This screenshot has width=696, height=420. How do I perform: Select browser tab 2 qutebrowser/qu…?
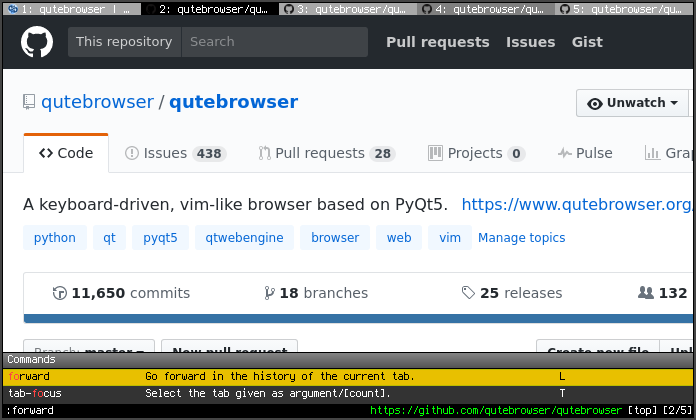tap(210, 9)
